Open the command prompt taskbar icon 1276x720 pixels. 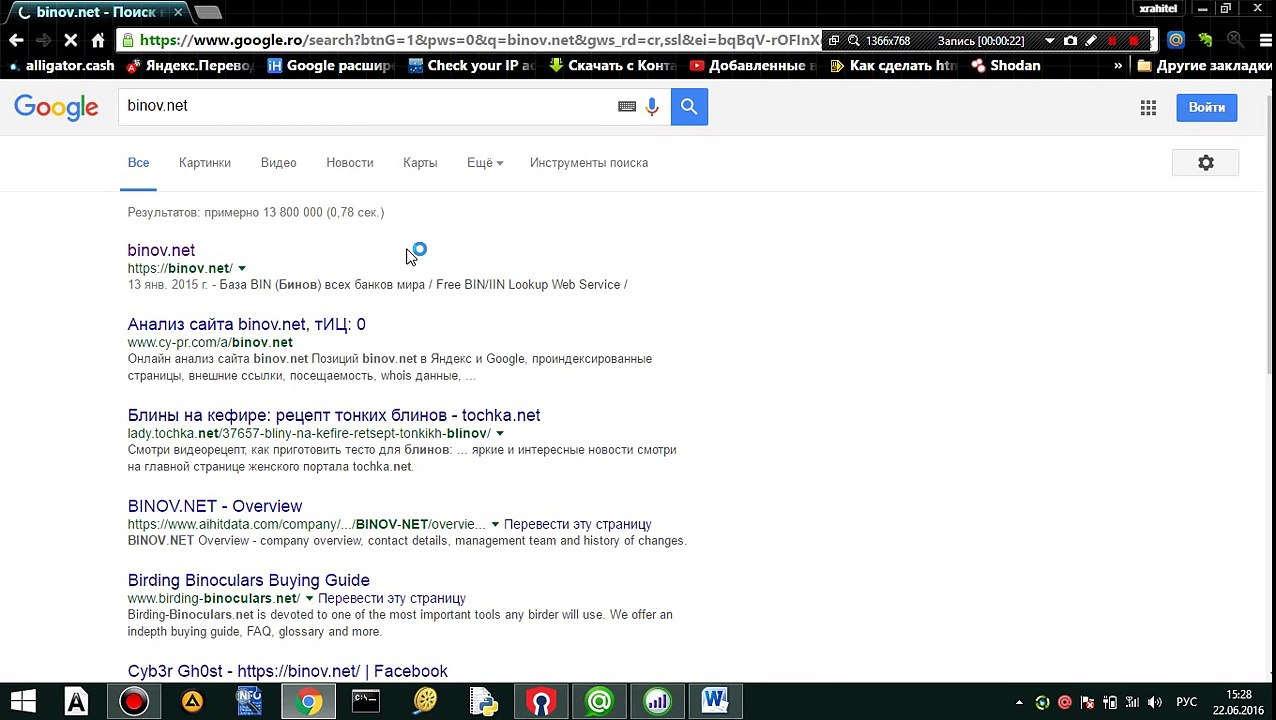click(366, 702)
